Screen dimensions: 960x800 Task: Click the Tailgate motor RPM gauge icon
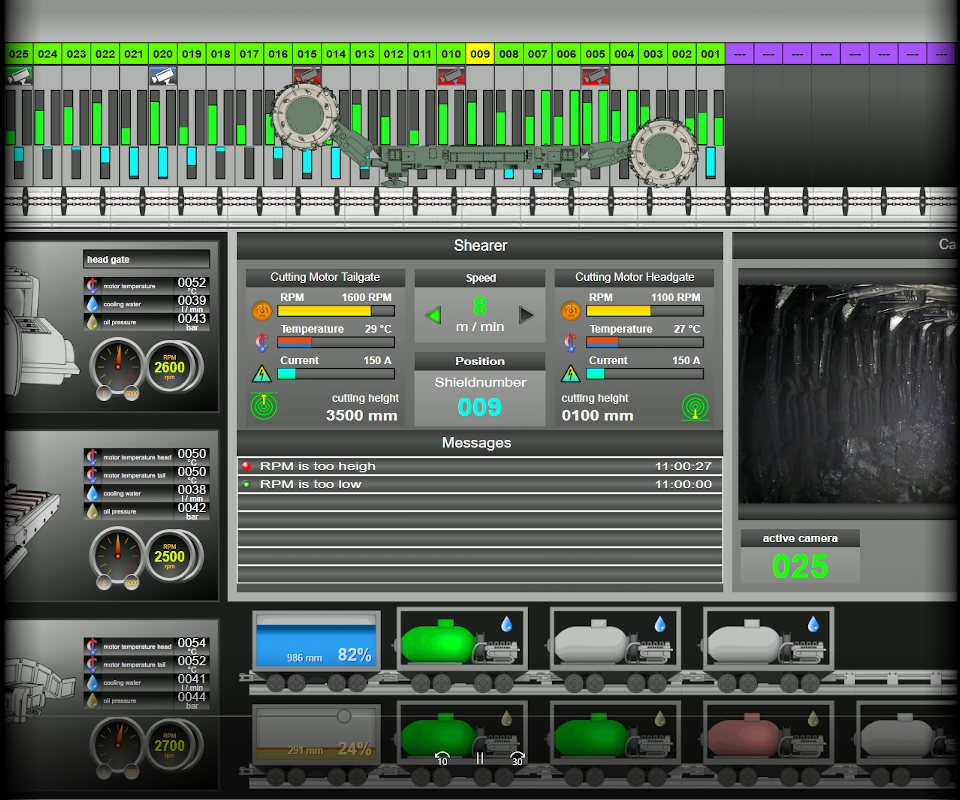pos(260,311)
